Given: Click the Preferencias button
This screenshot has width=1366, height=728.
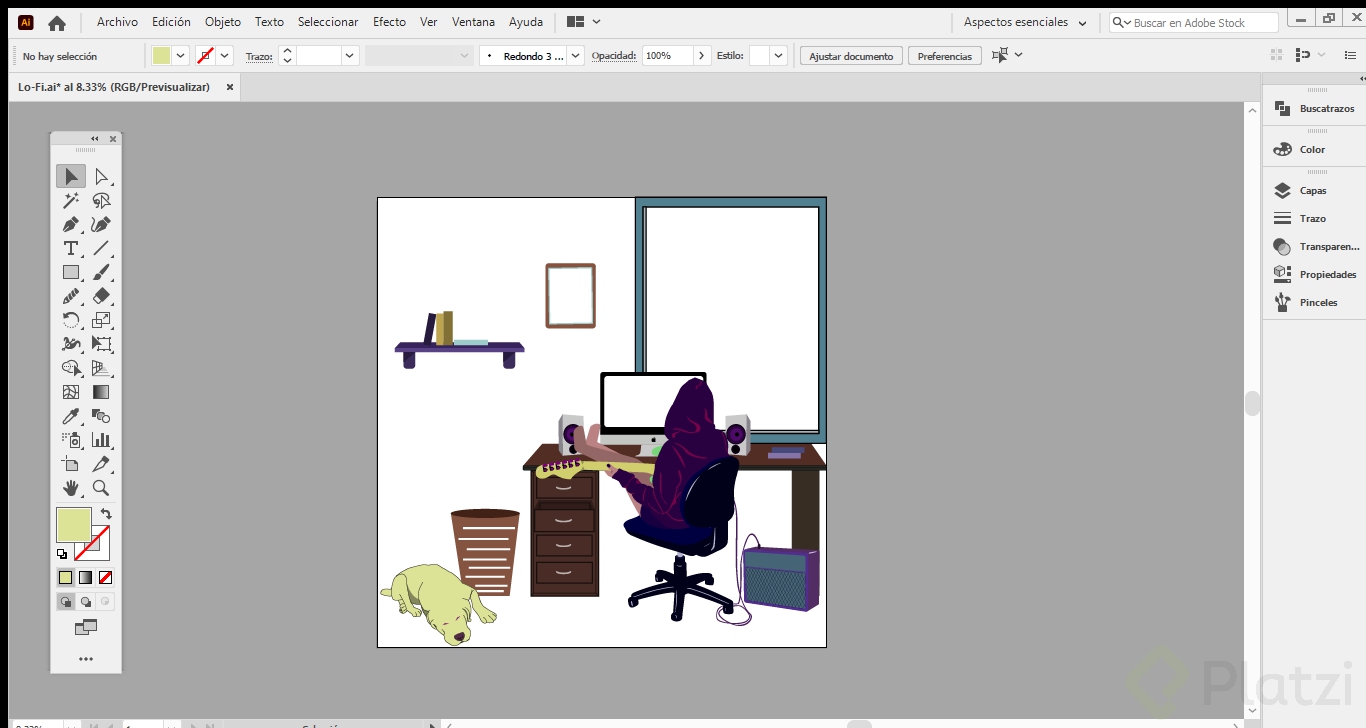Looking at the screenshot, I should 944,56.
